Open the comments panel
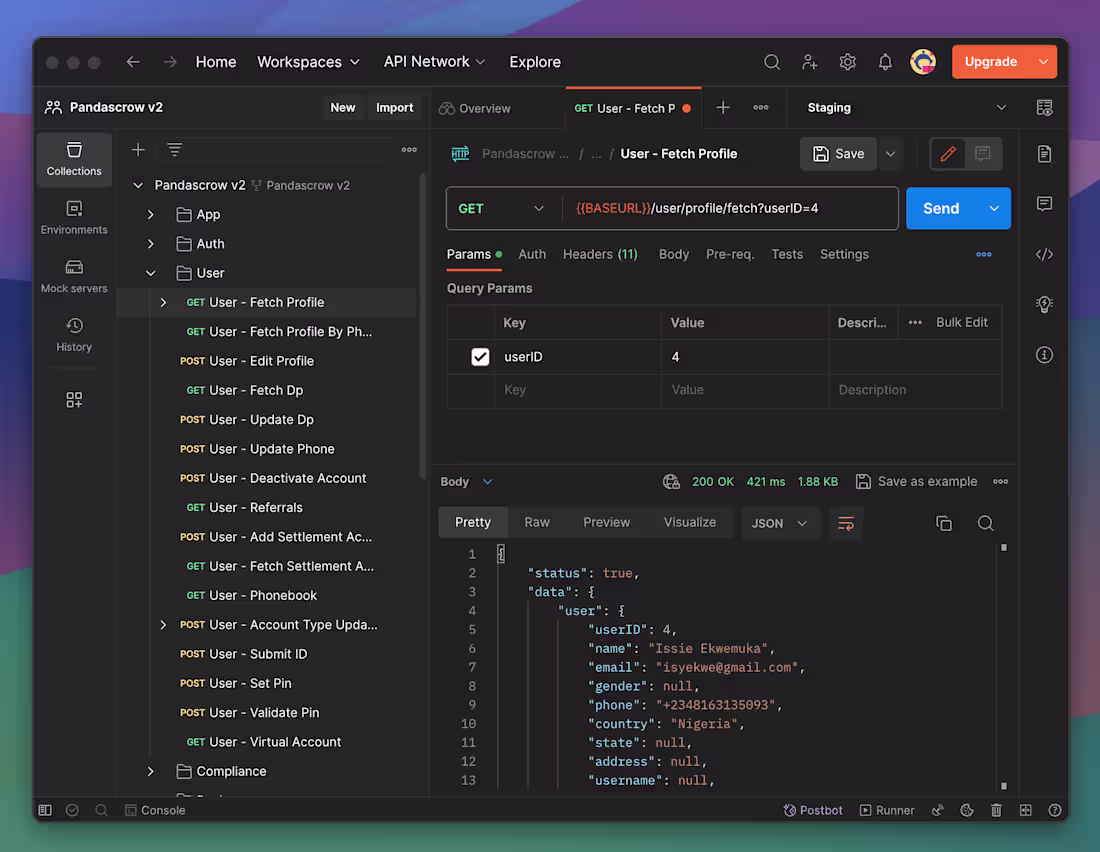1100x852 pixels. point(1044,204)
